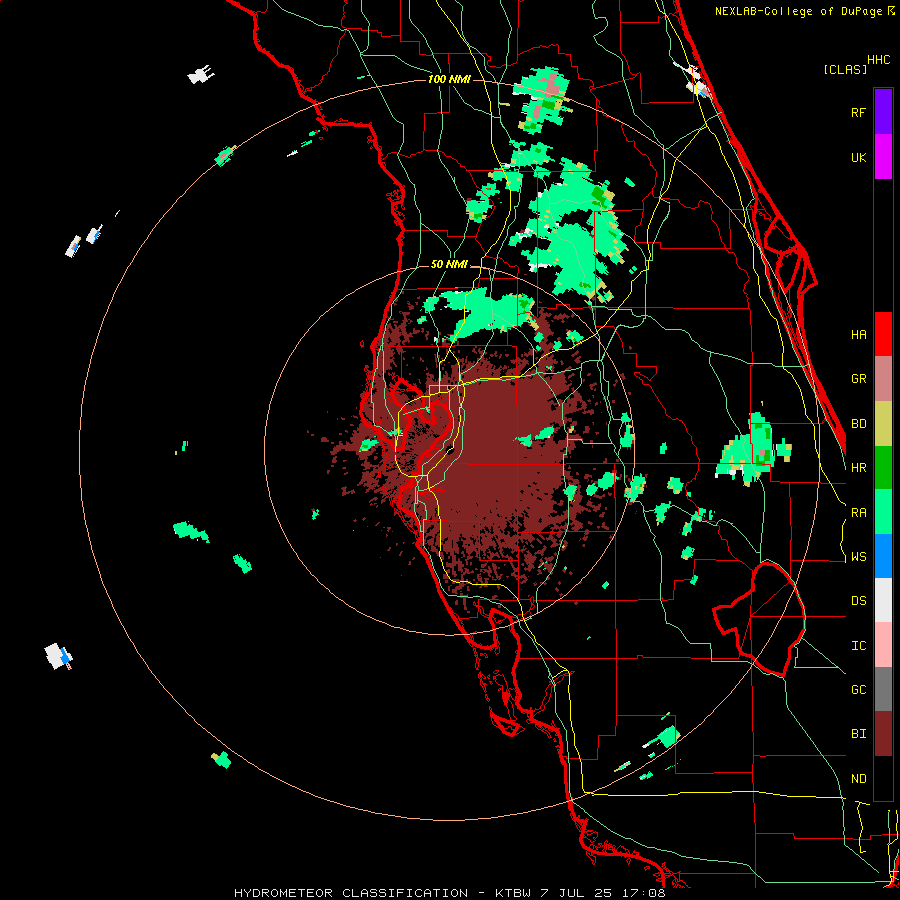Click the GC legend label

(x=858, y=689)
